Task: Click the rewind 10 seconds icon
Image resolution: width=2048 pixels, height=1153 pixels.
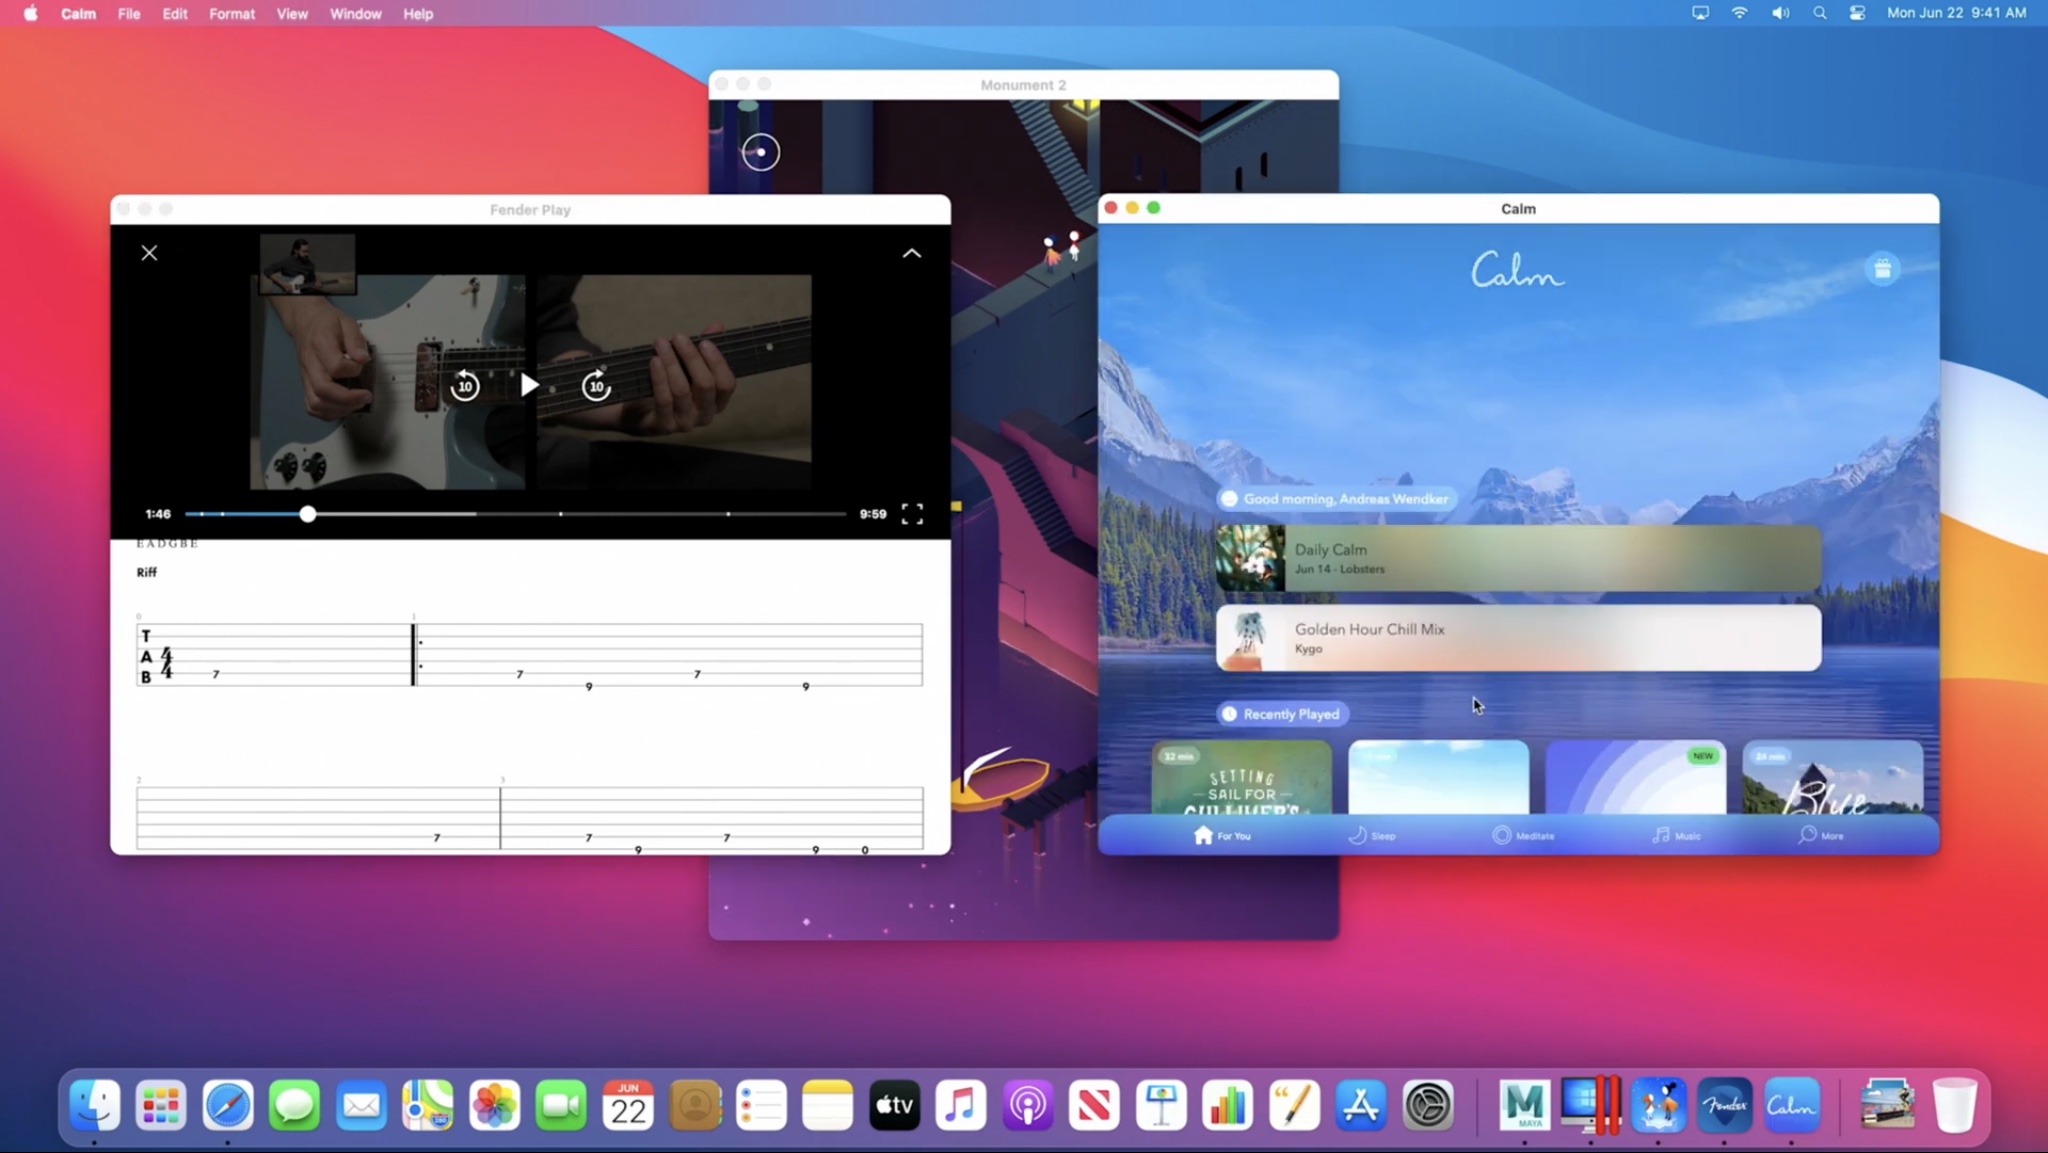Action: click(x=465, y=386)
